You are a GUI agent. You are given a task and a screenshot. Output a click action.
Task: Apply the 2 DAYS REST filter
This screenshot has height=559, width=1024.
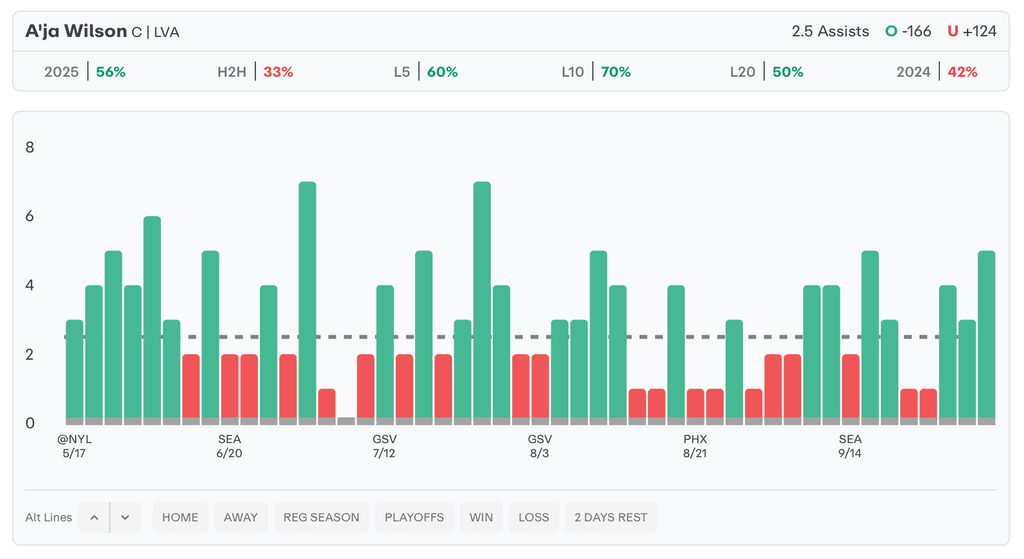(x=611, y=517)
